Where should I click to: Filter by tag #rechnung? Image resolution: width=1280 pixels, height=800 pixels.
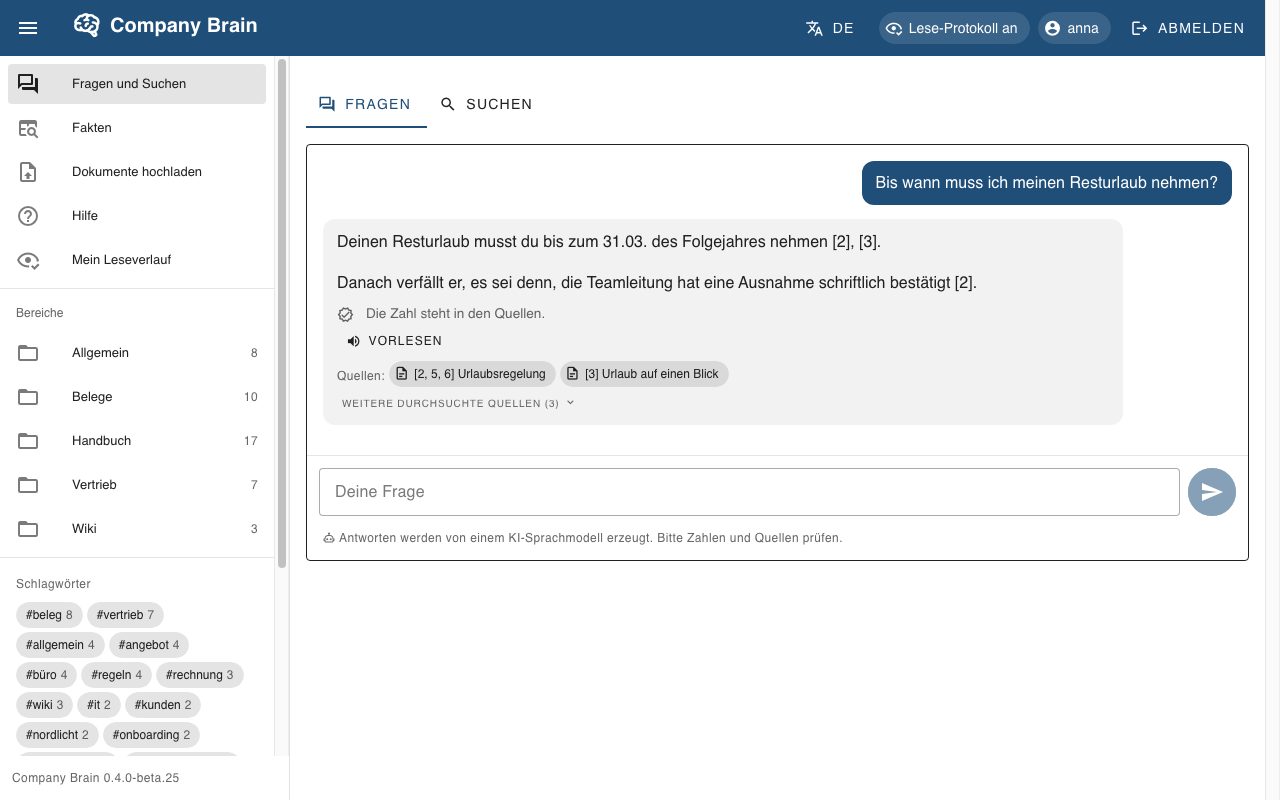pyautogui.click(x=200, y=675)
